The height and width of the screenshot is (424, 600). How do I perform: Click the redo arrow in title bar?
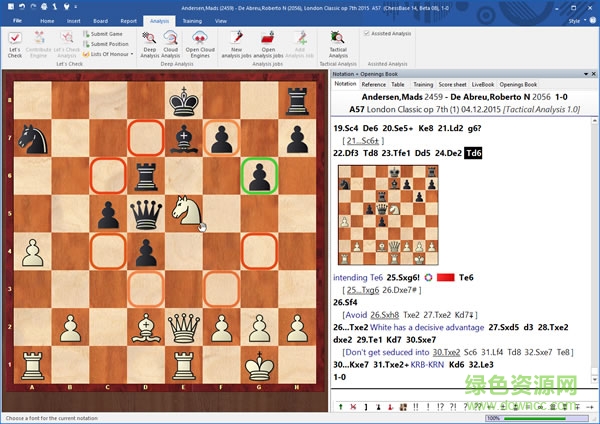click(33, 7)
